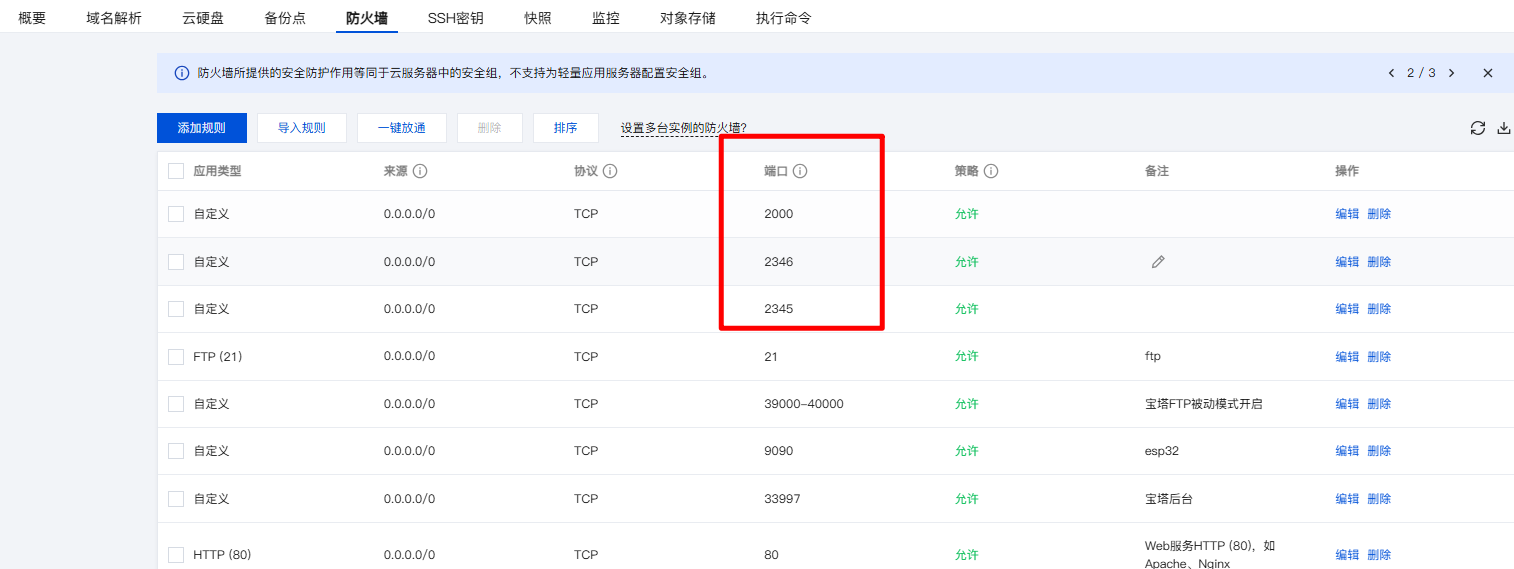Open the 对象存储 tab

point(687,18)
